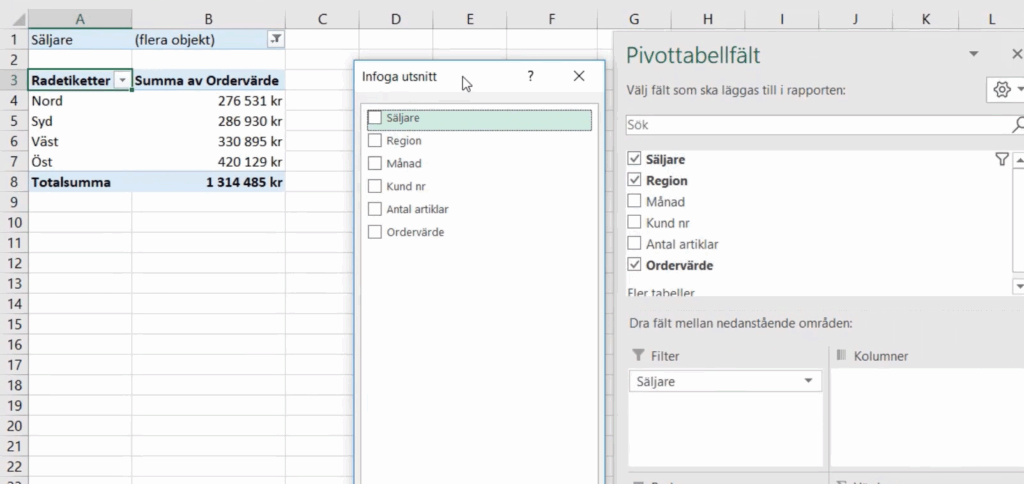Enable Ordervärde in the Infoga utsnitt dialog
Image resolution: width=1024 pixels, height=484 pixels.
pos(375,232)
